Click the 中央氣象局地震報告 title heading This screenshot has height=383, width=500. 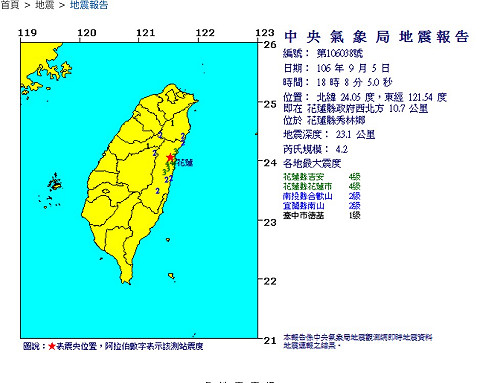point(377,37)
